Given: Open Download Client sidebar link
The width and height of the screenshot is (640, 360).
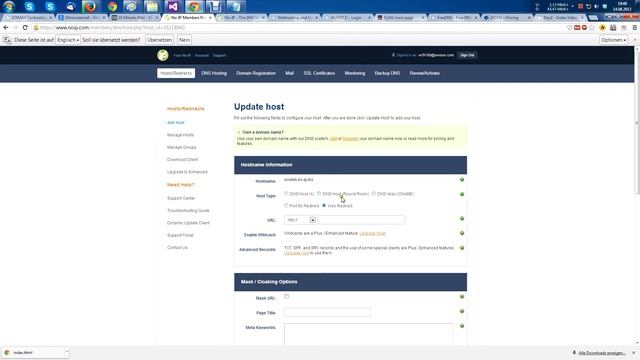Looking at the screenshot, I should 182,159.
